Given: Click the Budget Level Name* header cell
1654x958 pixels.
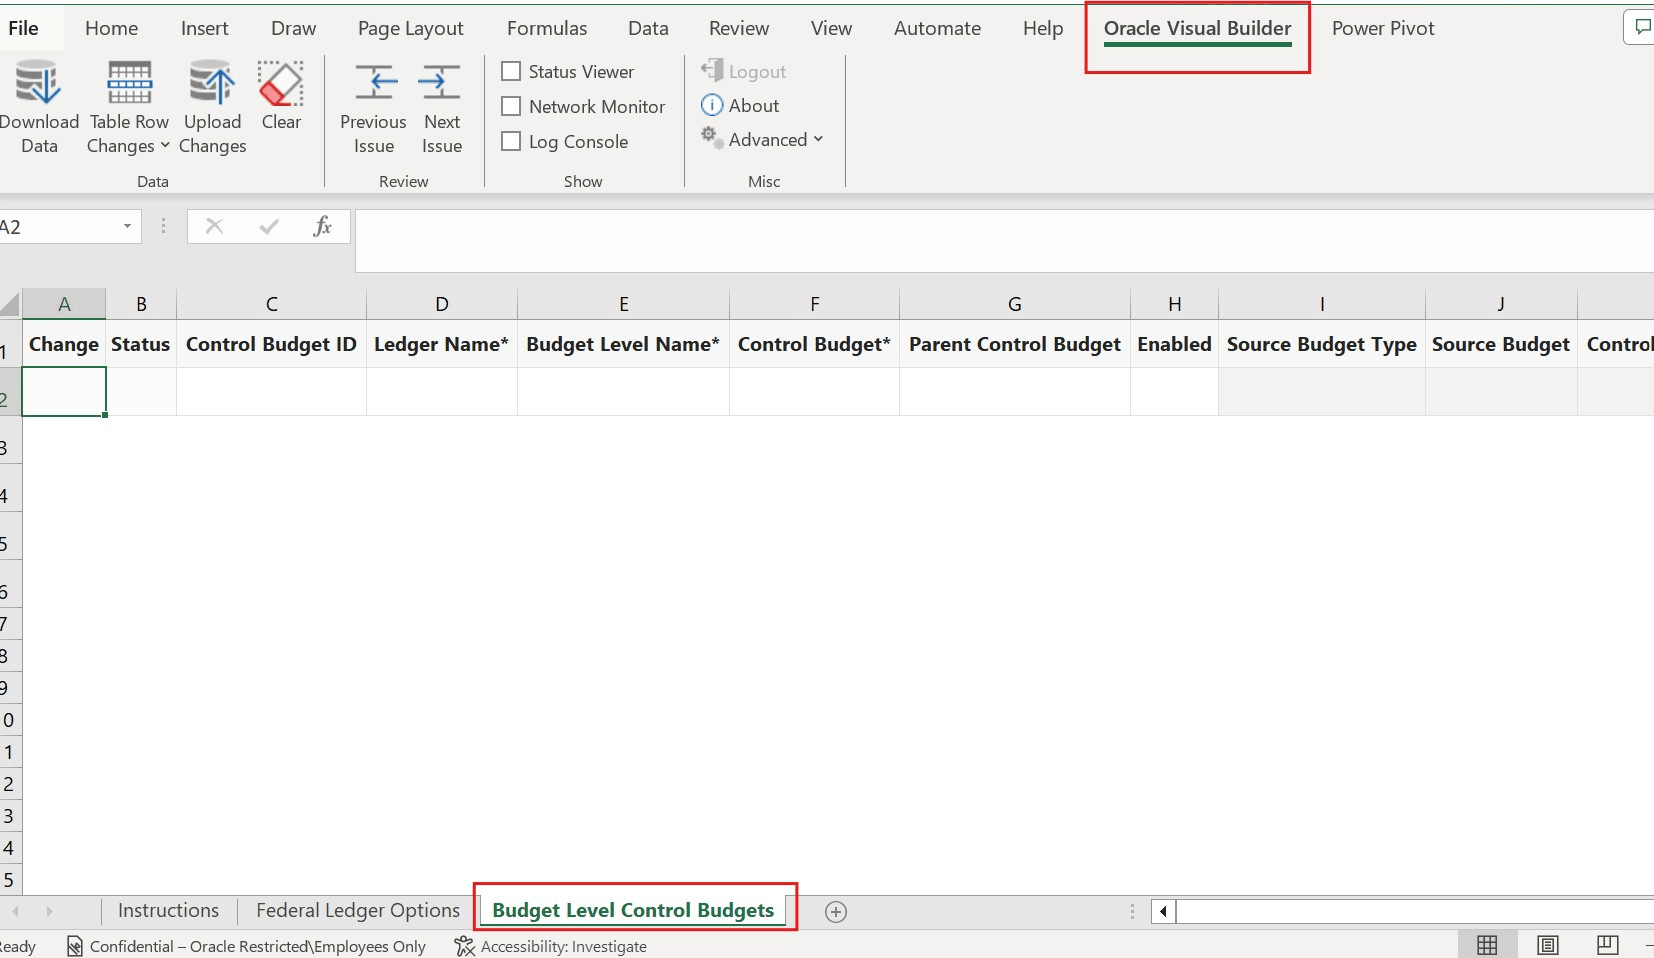Looking at the screenshot, I should 623,344.
